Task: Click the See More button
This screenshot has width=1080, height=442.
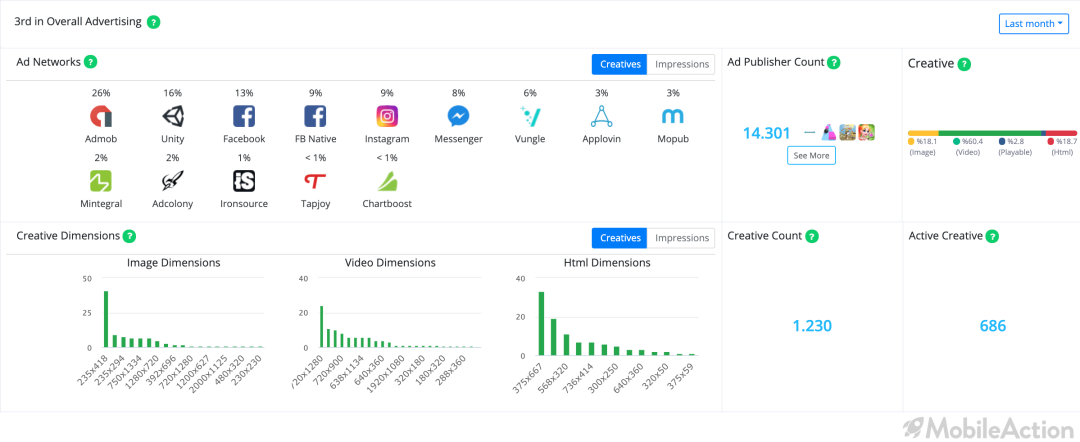Action: click(x=811, y=156)
